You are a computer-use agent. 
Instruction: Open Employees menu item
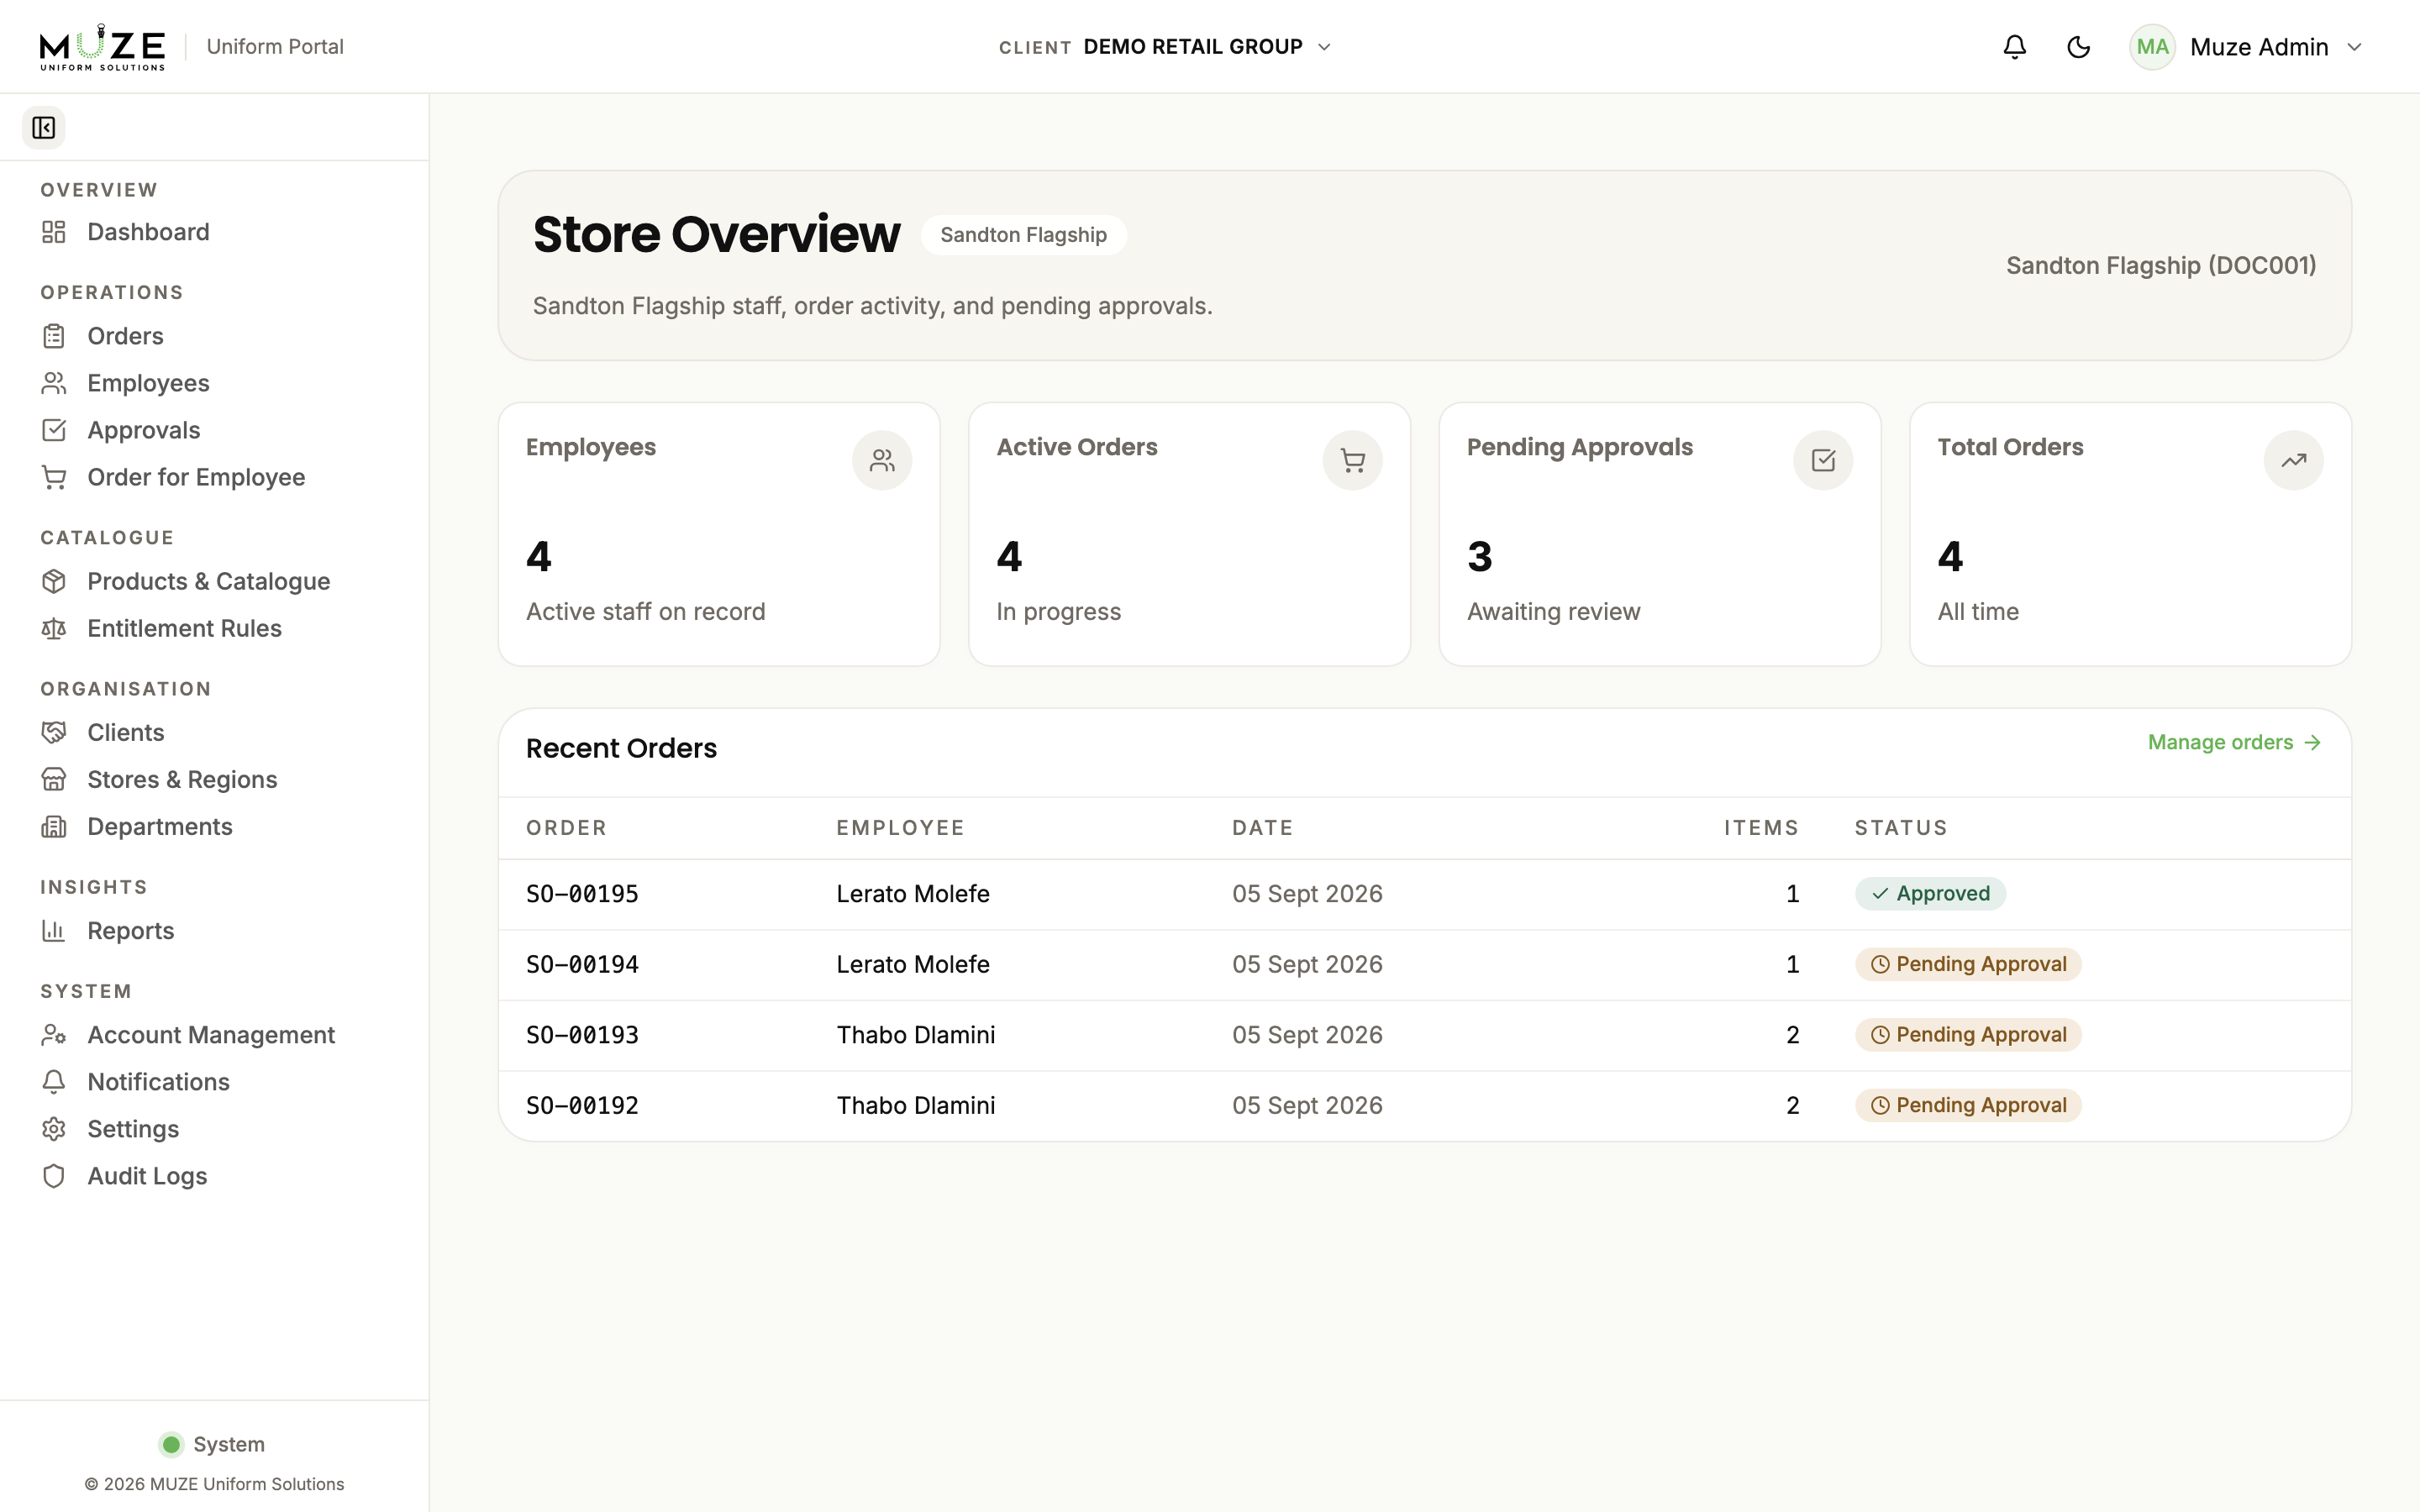[x=148, y=383]
